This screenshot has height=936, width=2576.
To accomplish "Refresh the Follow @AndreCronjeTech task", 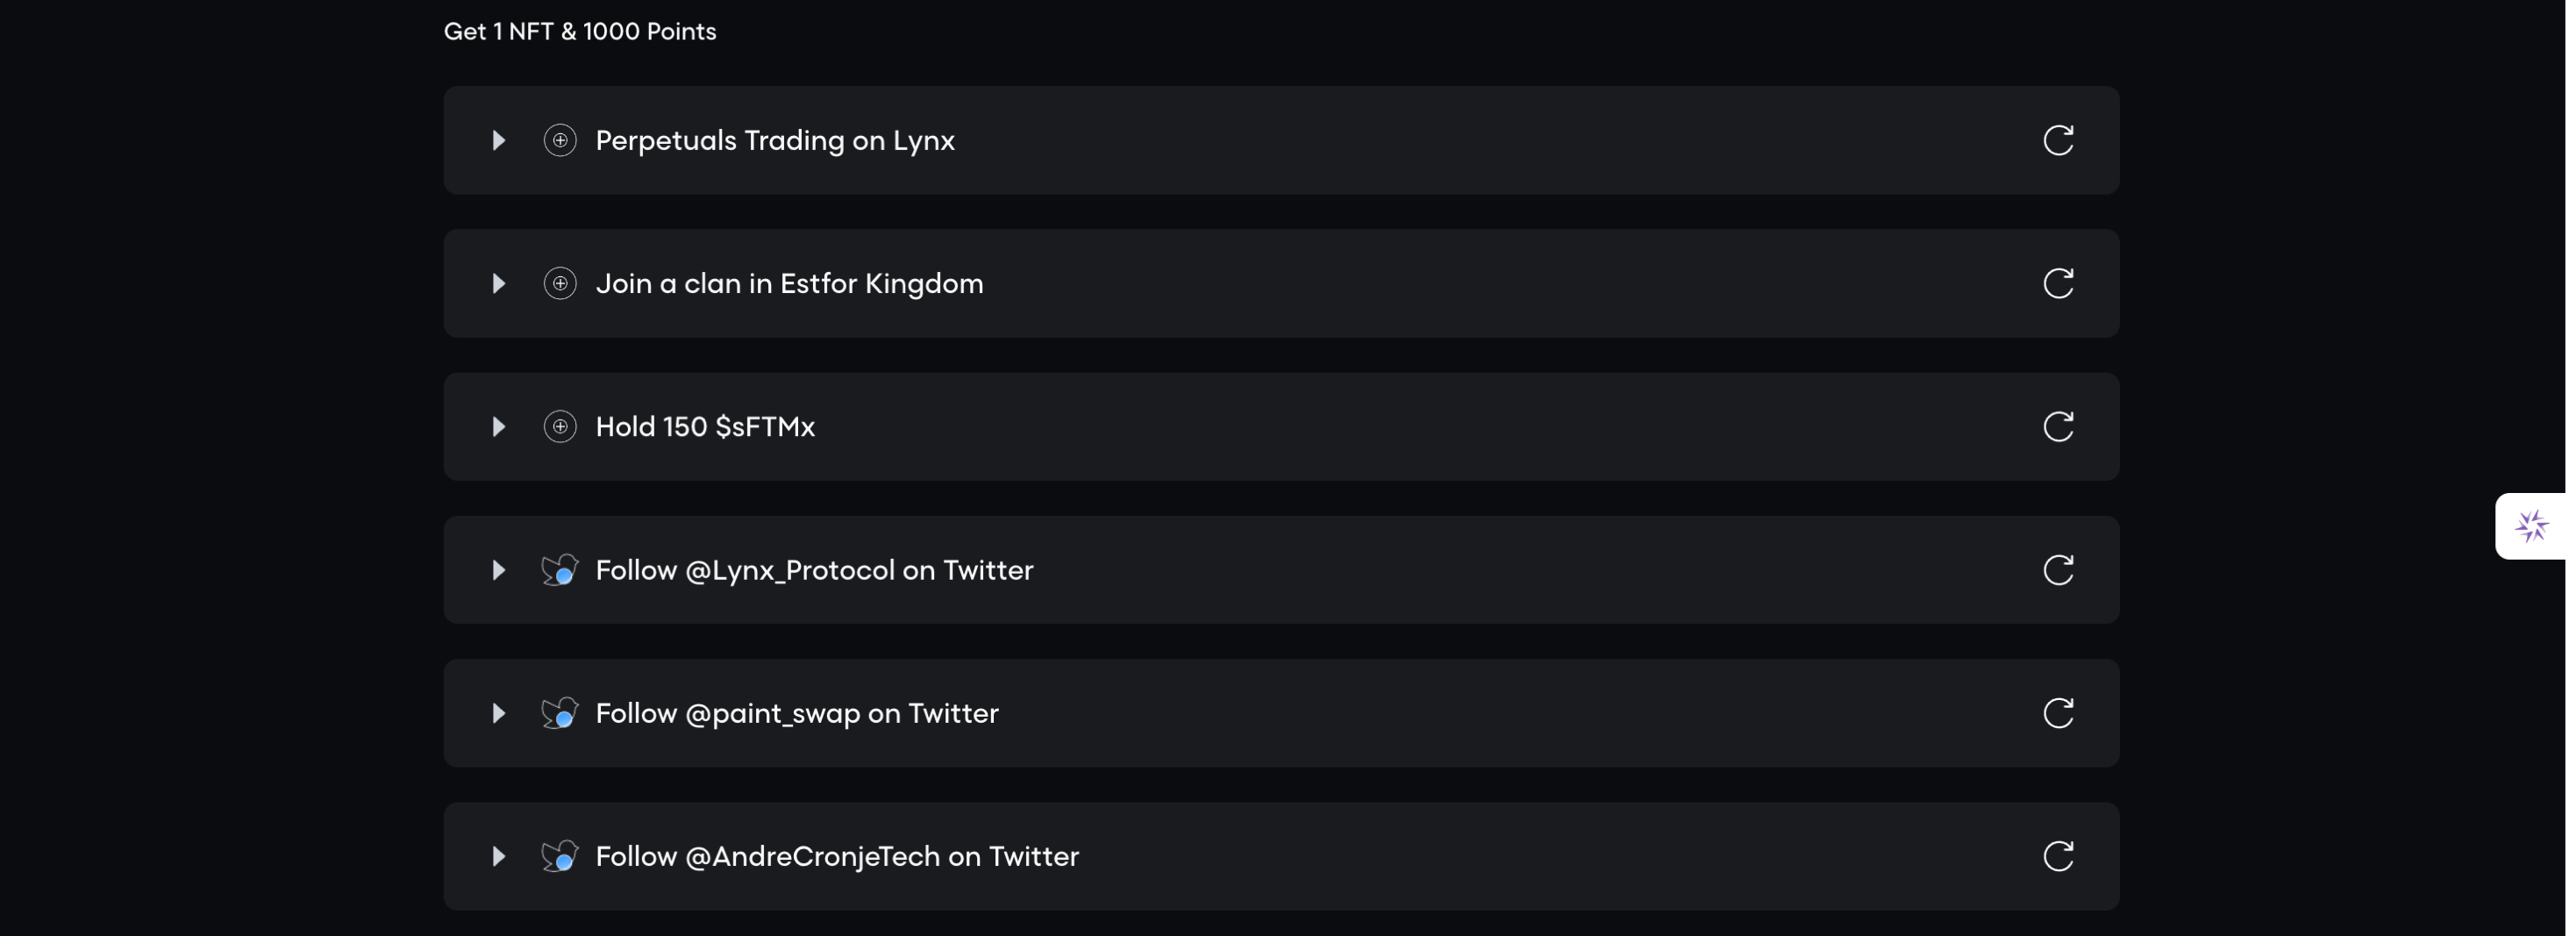I will pyautogui.click(x=2058, y=856).
